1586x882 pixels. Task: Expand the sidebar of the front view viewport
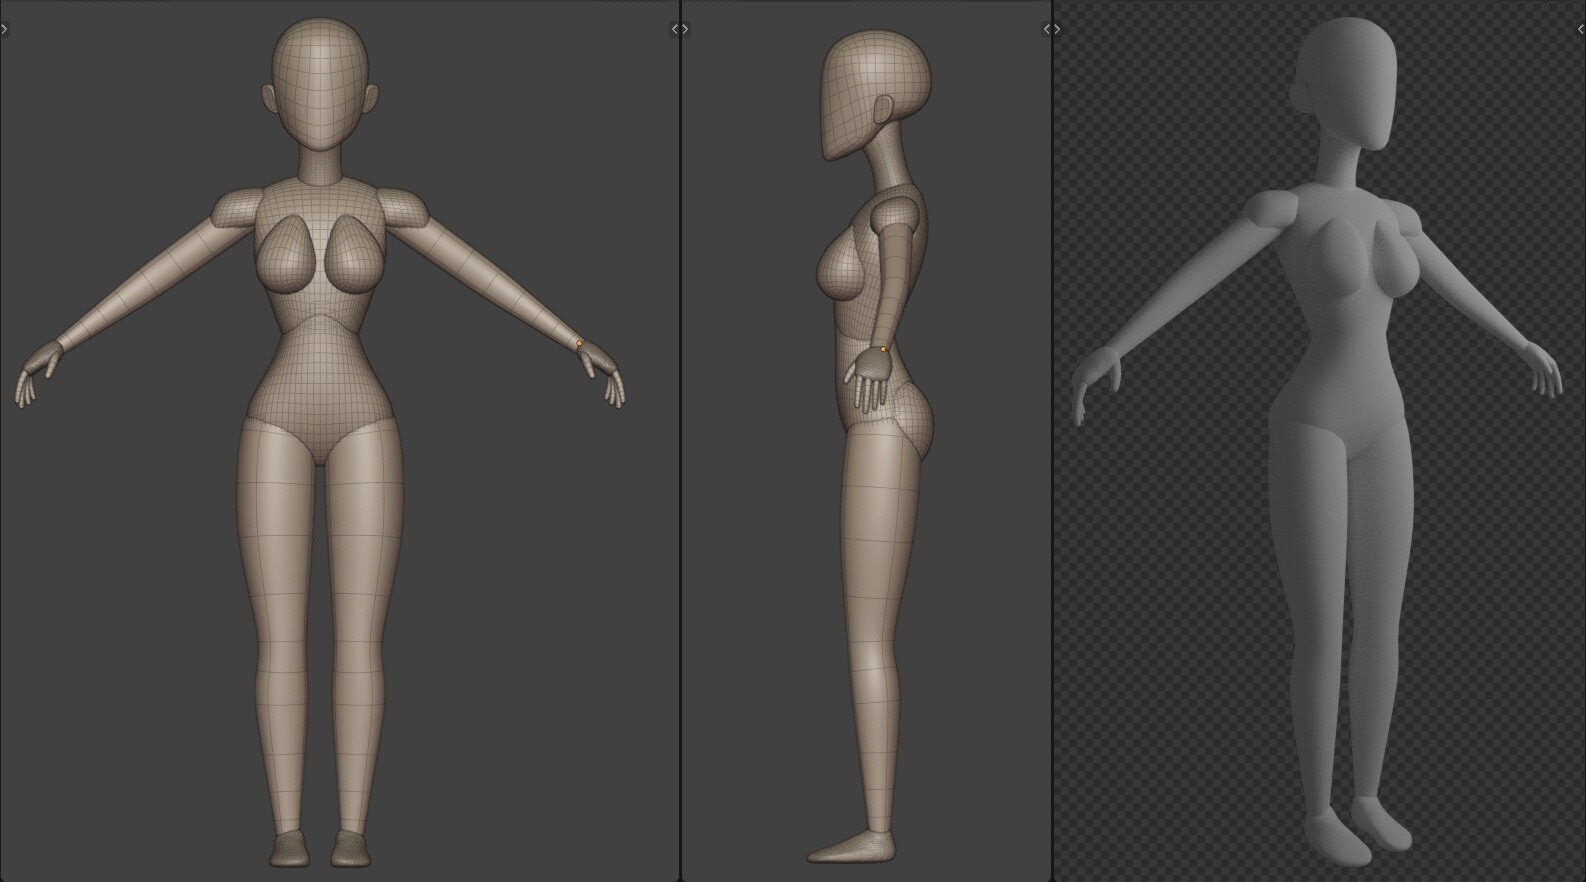click(674, 29)
